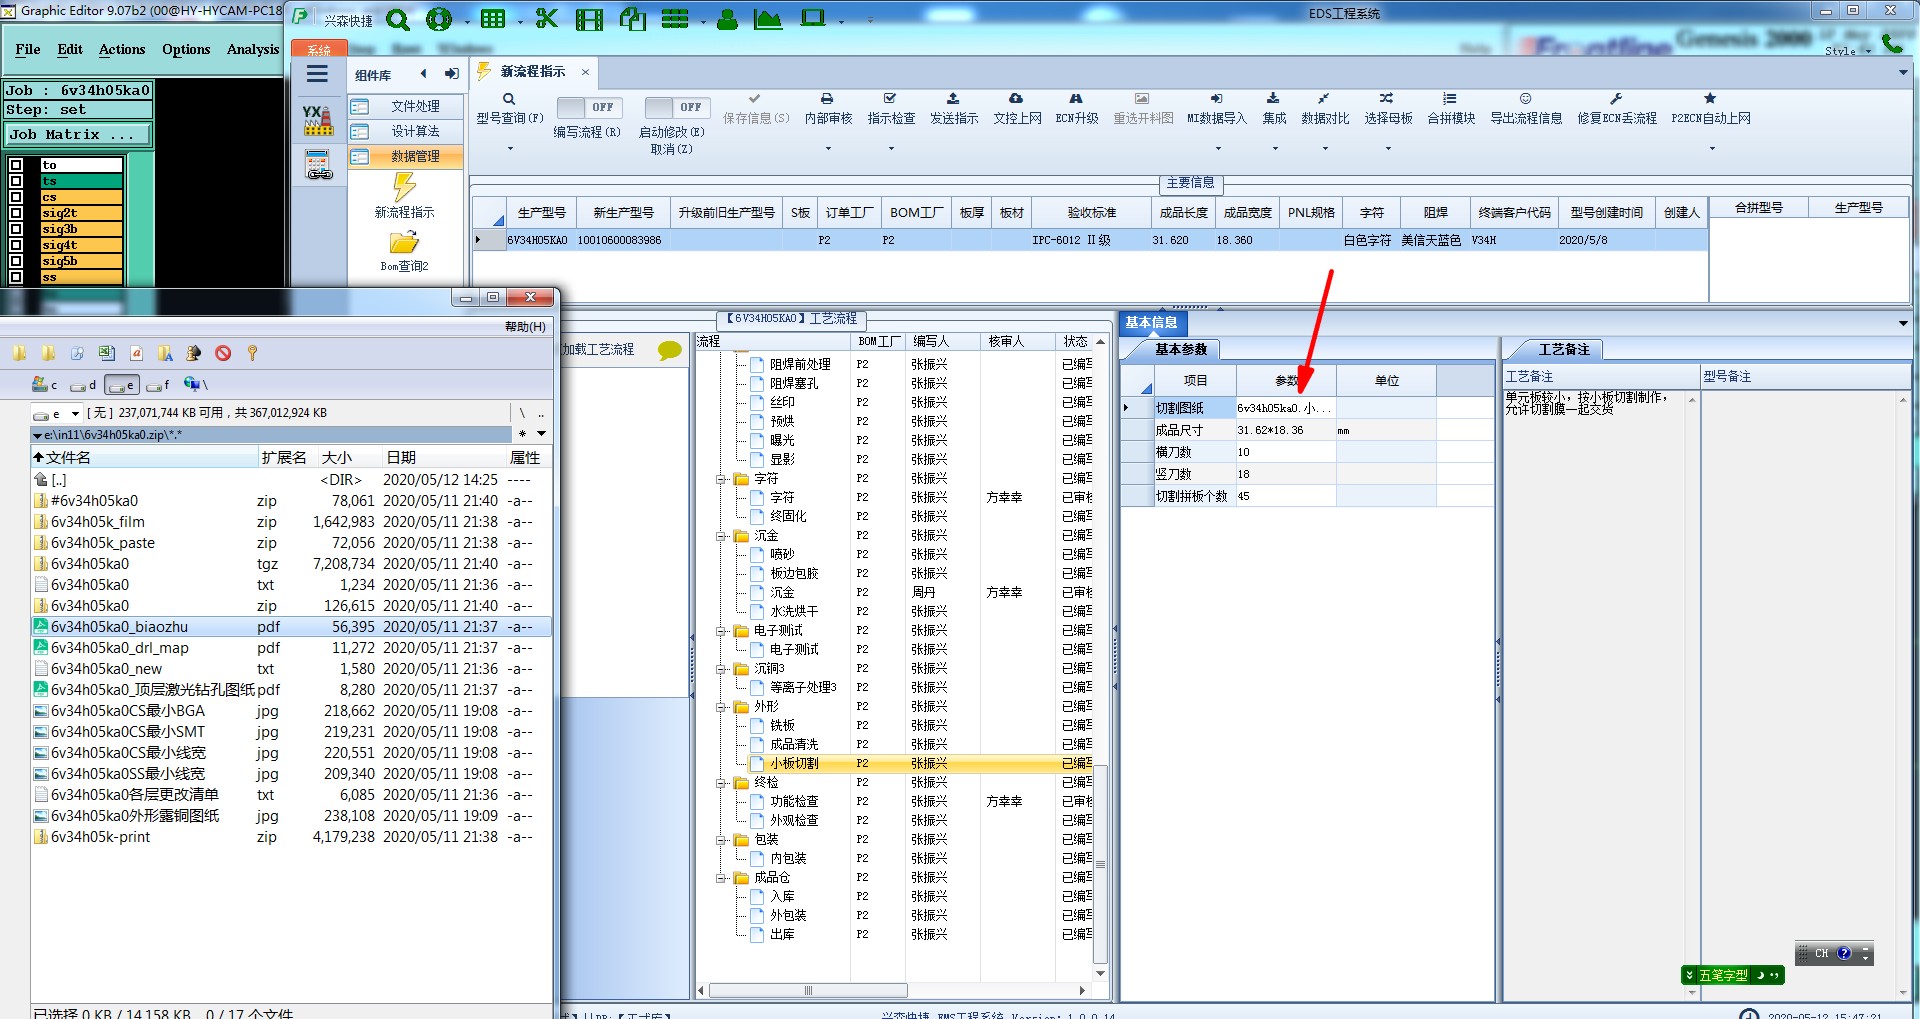The image size is (1920, 1019).
Task: Click the P2ECN自动上网 star icon
Action: tap(1710, 99)
